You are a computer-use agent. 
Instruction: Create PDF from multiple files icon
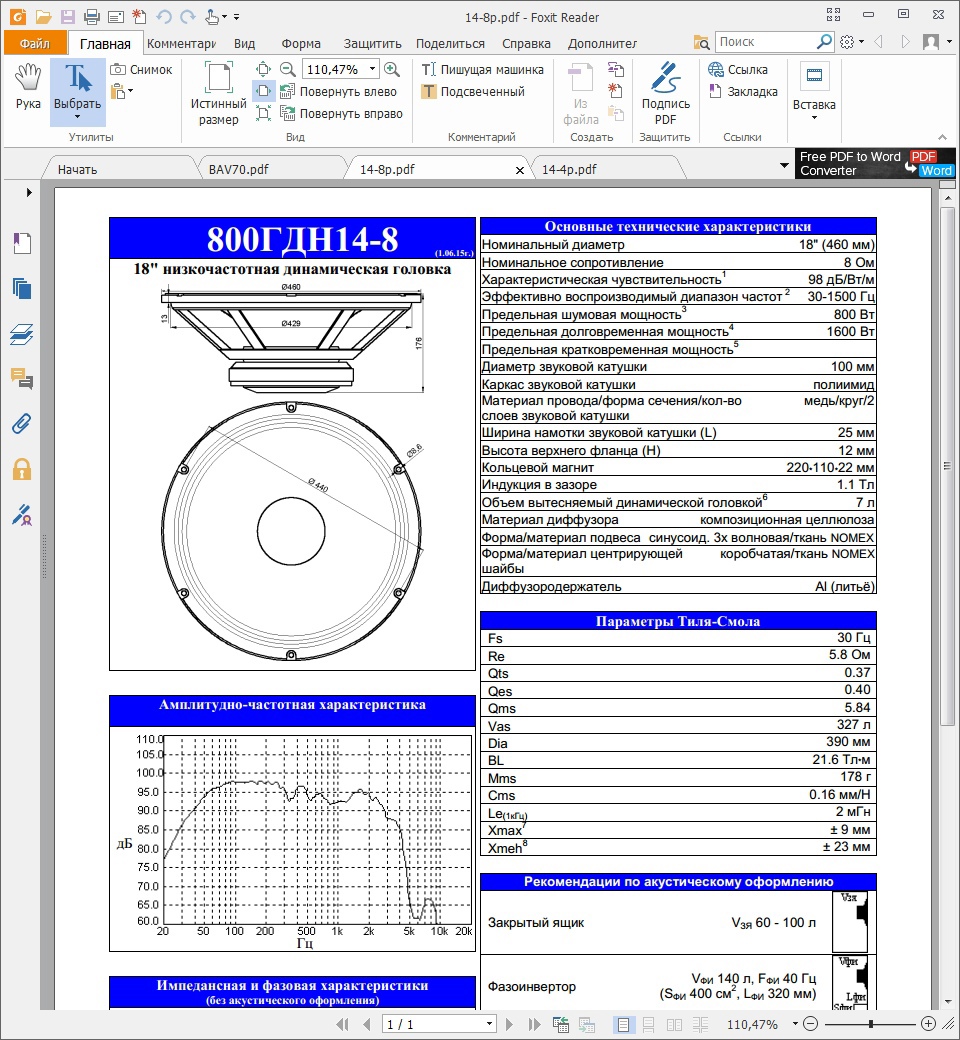(x=616, y=69)
